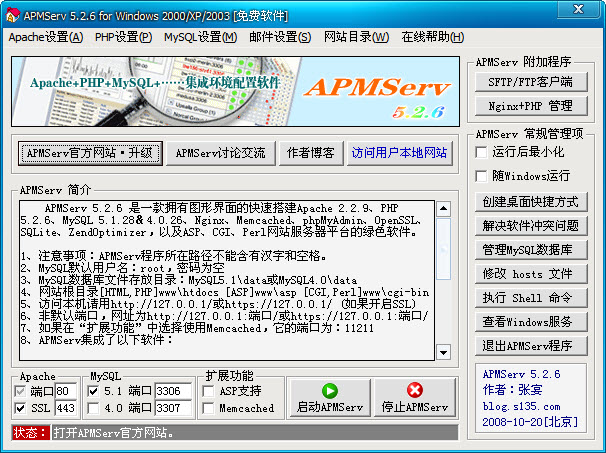Open the 邮件设置(S) menu
Image resolution: width=606 pixels, height=453 pixels.
click(x=280, y=37)
